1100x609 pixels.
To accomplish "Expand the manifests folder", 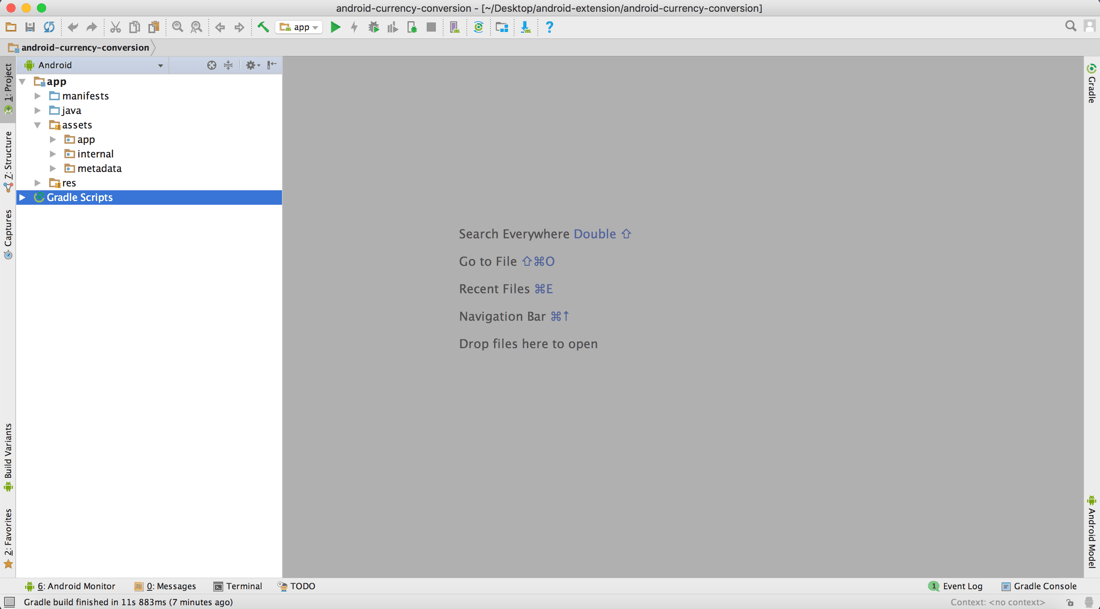I will 38,96.
